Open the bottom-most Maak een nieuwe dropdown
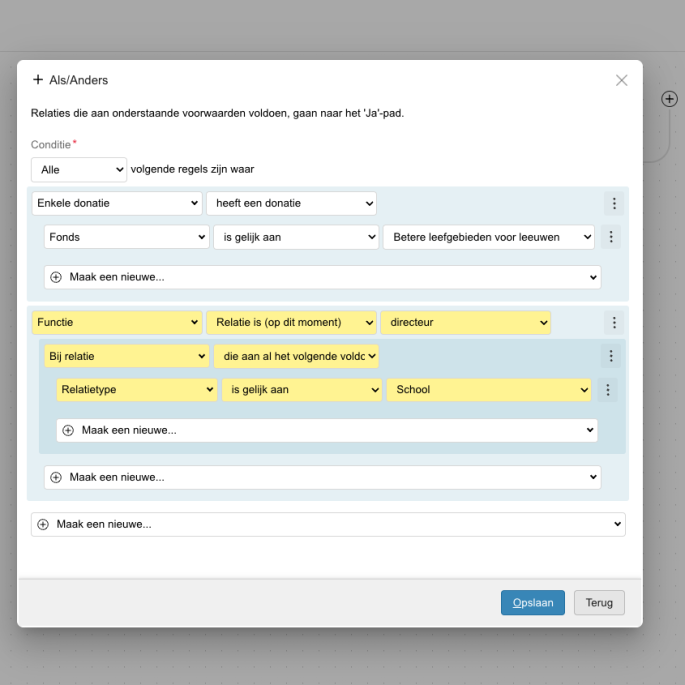Screen dimensions: 685x685 point(328,524)
